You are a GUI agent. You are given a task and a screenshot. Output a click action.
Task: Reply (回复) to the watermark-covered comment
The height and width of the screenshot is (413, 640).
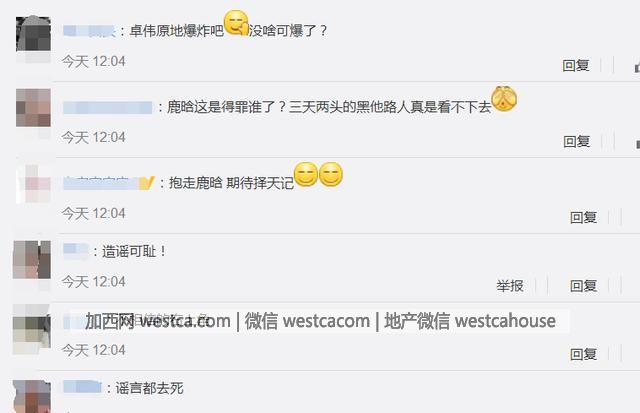[x=584, y=354]
